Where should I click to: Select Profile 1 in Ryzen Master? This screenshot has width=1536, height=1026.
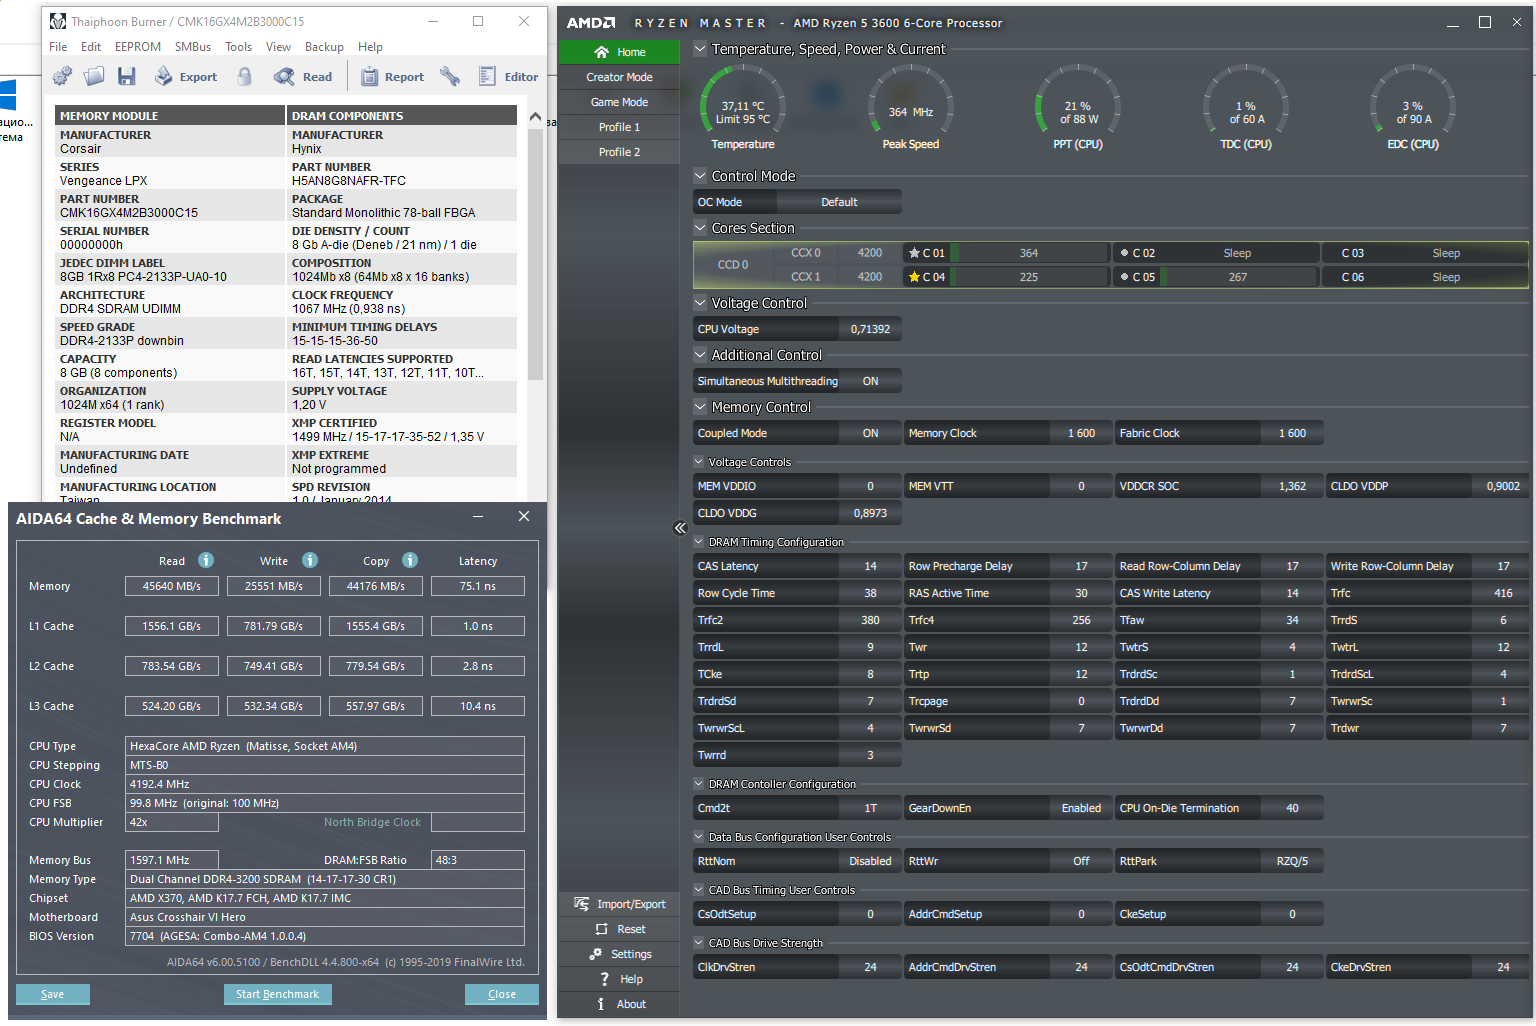pyautogui.click(x=620, y=127)
